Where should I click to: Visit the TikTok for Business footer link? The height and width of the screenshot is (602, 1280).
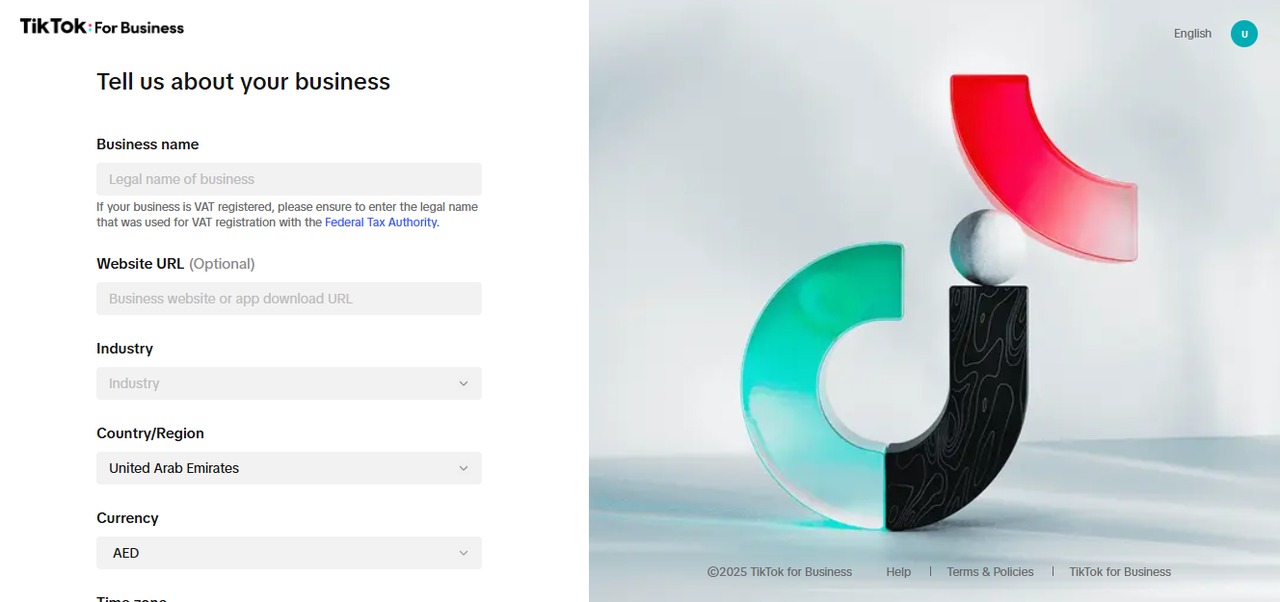pos(1120,572)
